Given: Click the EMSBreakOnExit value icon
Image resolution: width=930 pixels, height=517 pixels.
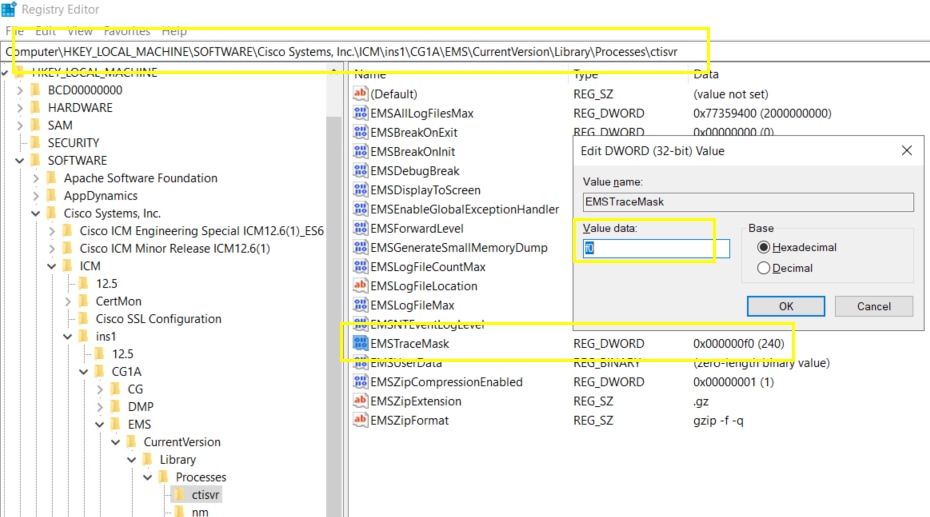Looking at the screenshot, I should [x=360, y=132].
